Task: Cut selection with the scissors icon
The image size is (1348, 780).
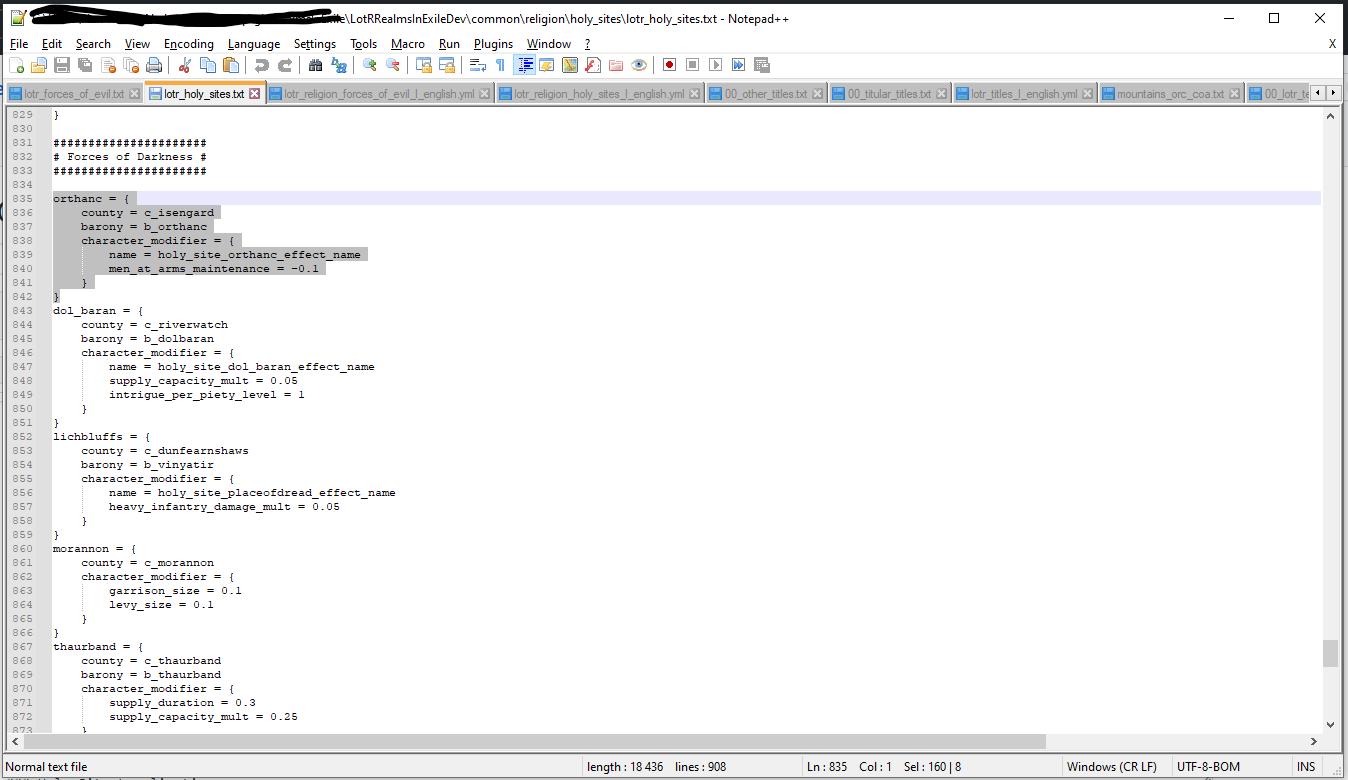Action: point(185,65)
